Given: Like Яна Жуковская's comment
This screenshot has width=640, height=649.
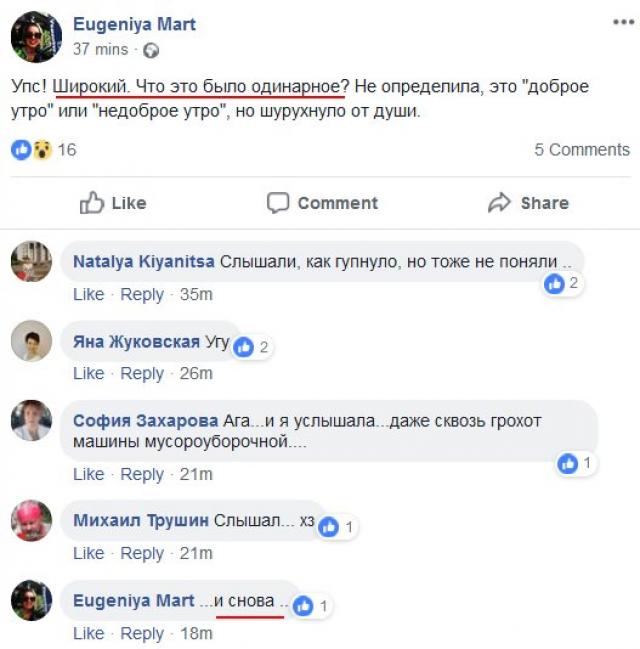Looking at the screenshot, I should (x=88, y=373).
